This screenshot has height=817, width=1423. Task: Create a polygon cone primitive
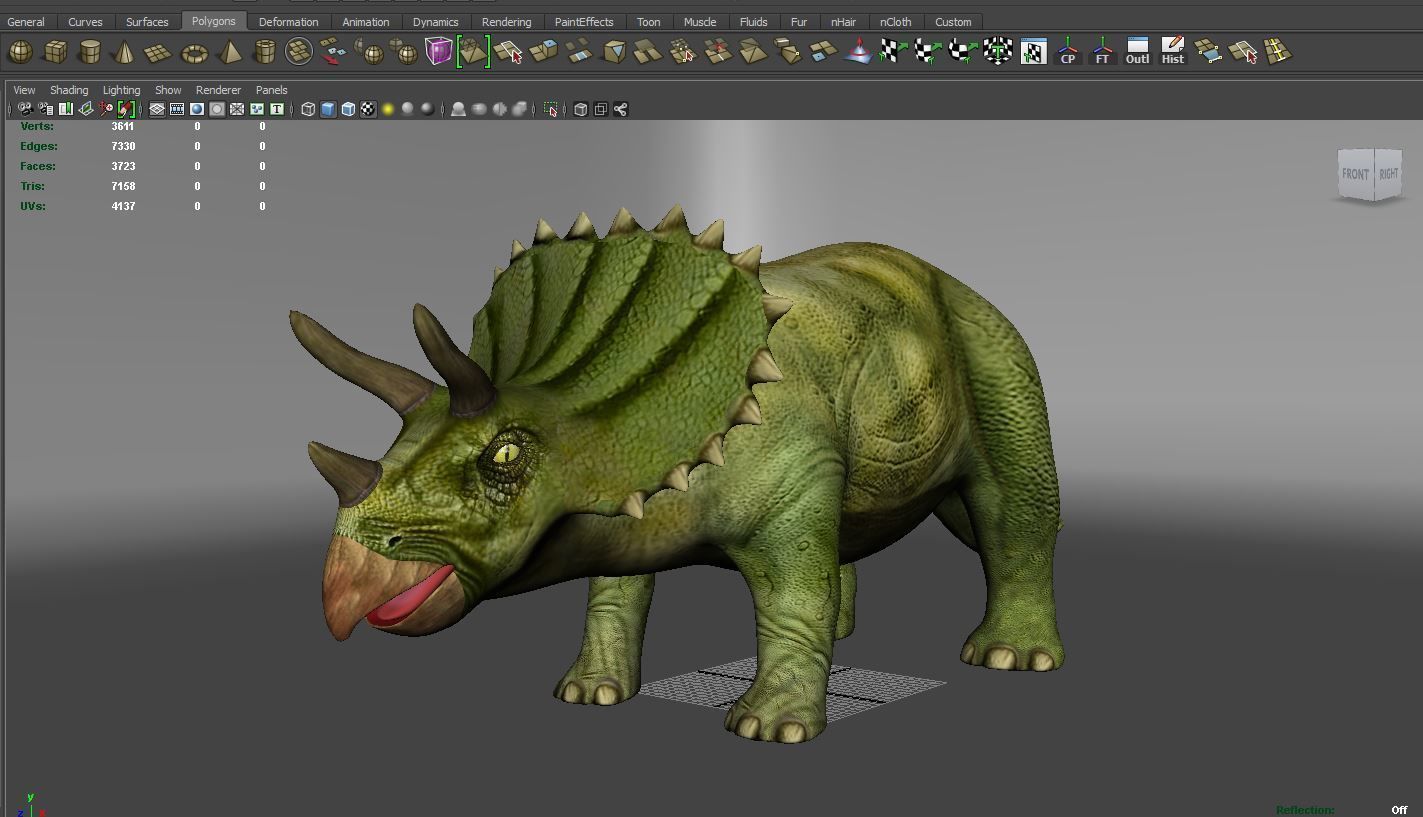[124, 51]
